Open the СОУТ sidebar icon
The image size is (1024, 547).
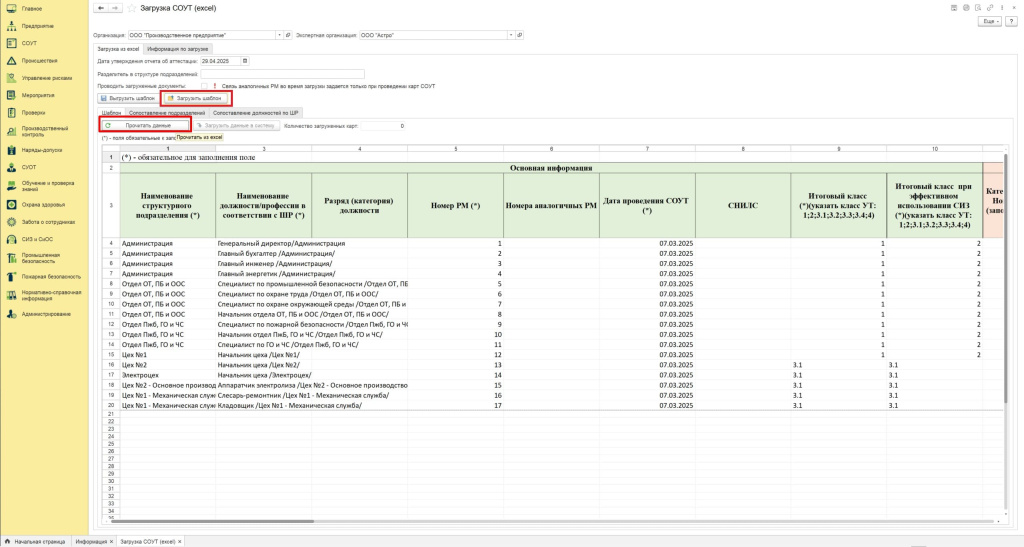(x=11, y=43)
